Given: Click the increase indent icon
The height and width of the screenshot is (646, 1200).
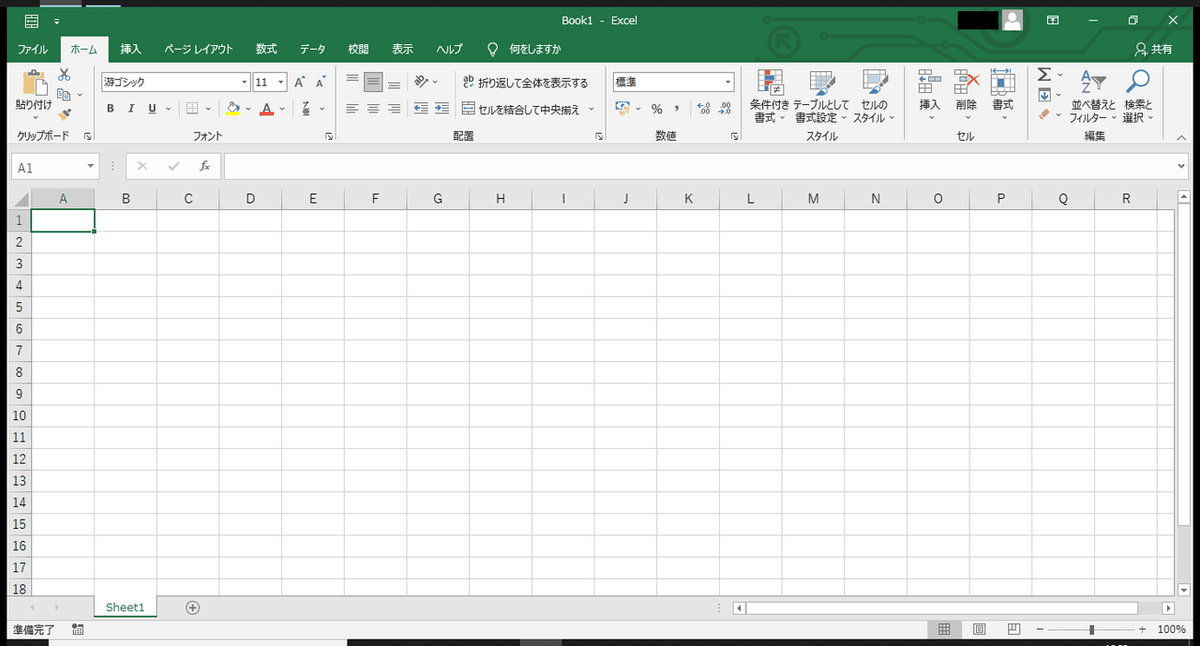Looking at the screenshot, I should [x=442, y=109].
